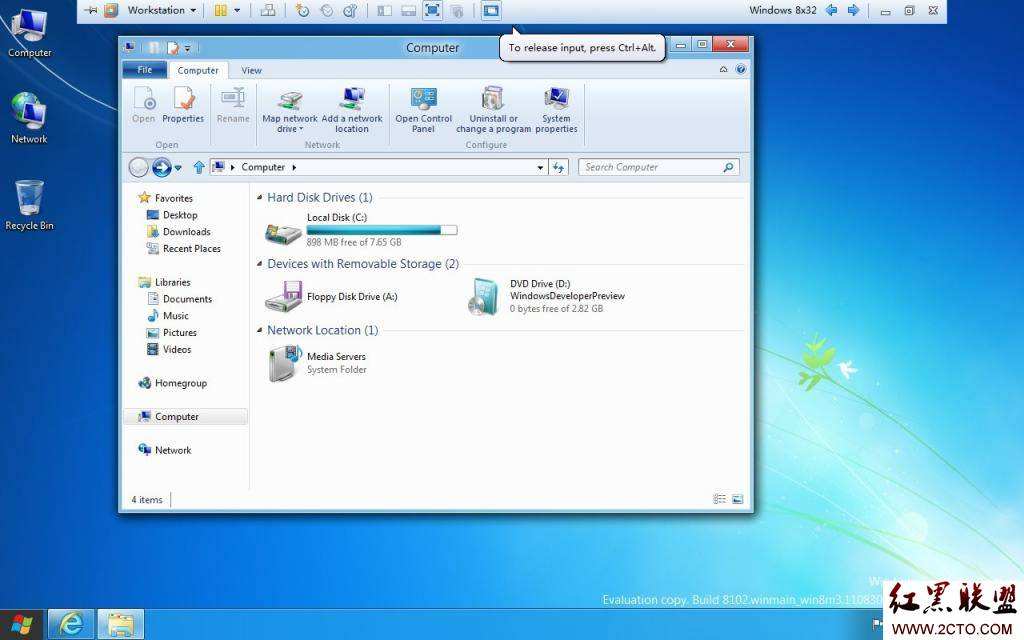Screen dimensions: 1024x640
Task: Select Desktop in navigation pane
Action: point(172,215)
